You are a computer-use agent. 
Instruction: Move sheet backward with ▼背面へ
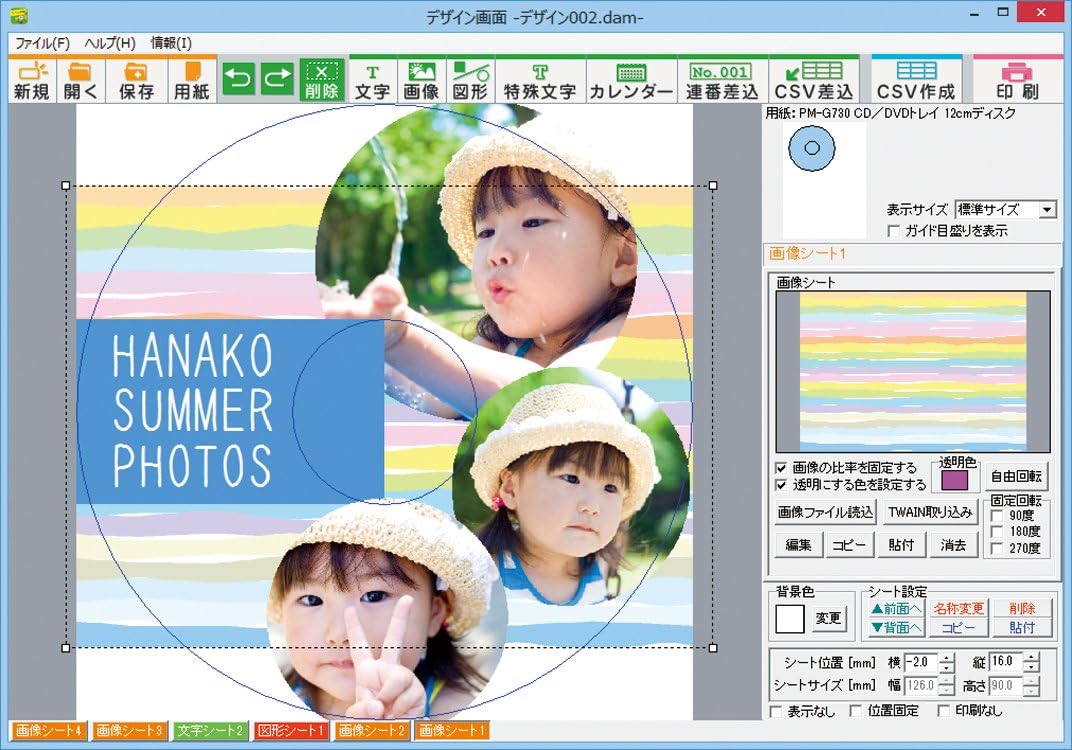[x=896, y=628]
